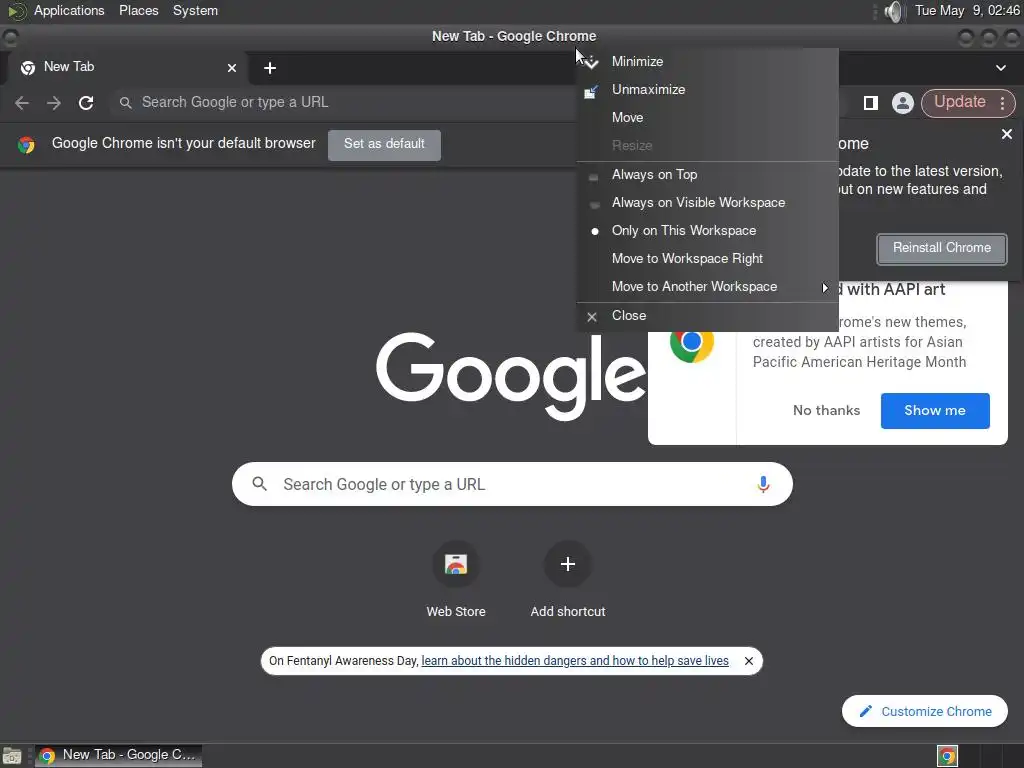Click the address bar search magnifier icon
Image resolution: width=1024 pixels, height=768 pixels.
pyautogui.click(x=125, y=103)
